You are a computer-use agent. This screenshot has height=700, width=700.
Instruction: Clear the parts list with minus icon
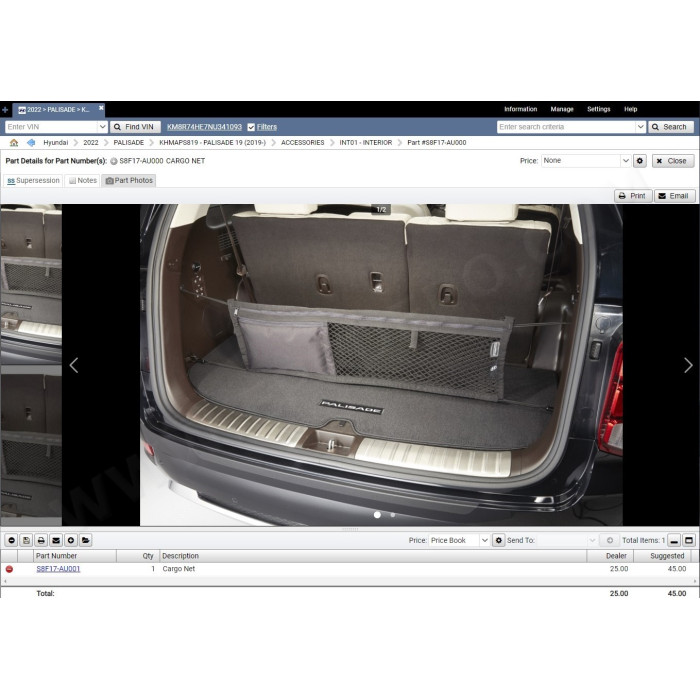click(12, 541)
